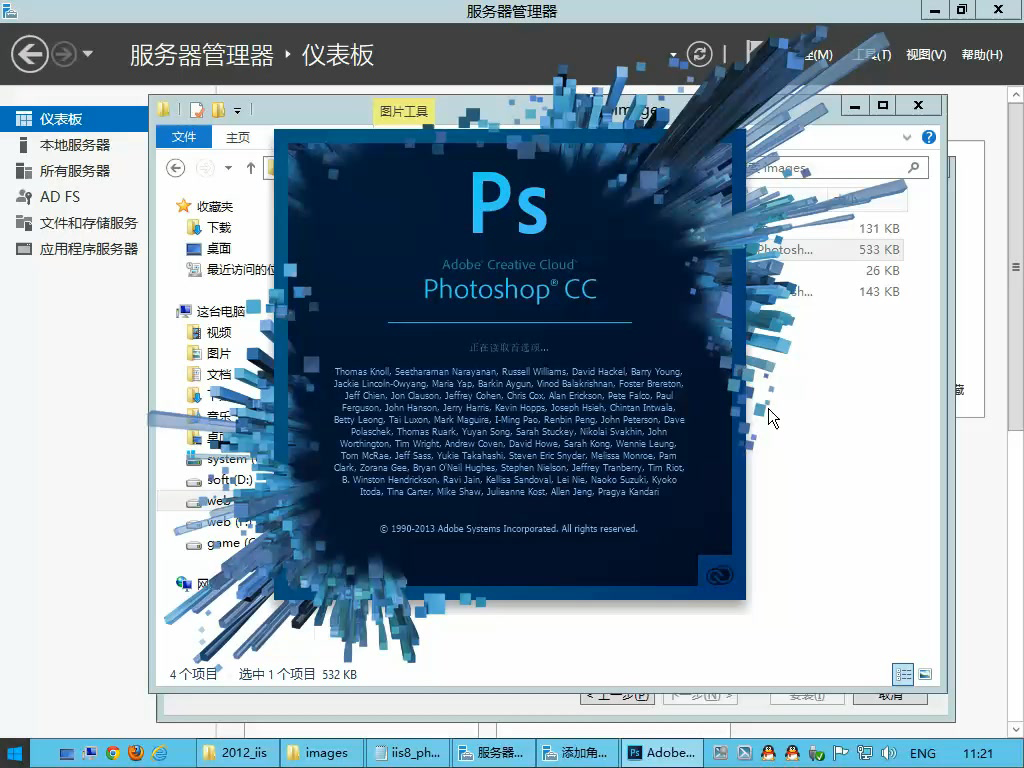Open Server Manager navigation history dropdown

88,54
